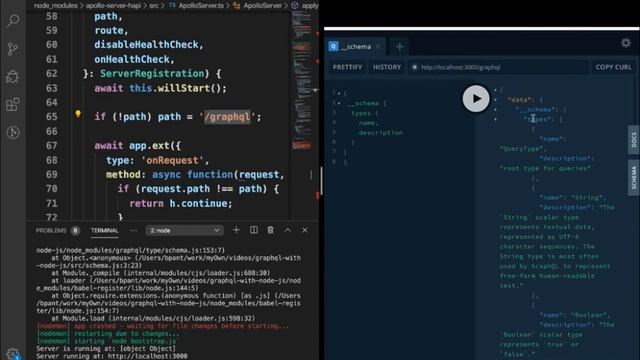Click the problems count badge
The image size is (640, 360).
pos(75,231)
